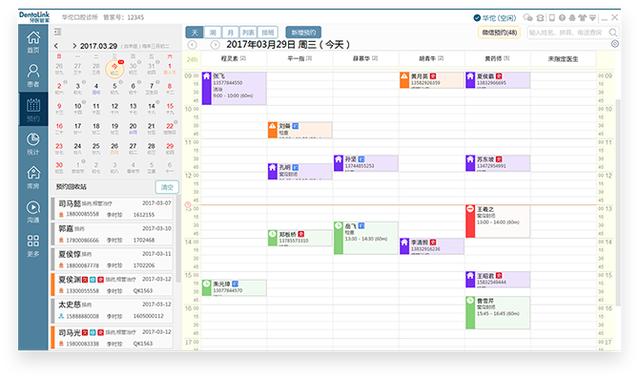
Task: Select 司马懿 entry in recycle list
Action: 113,208
